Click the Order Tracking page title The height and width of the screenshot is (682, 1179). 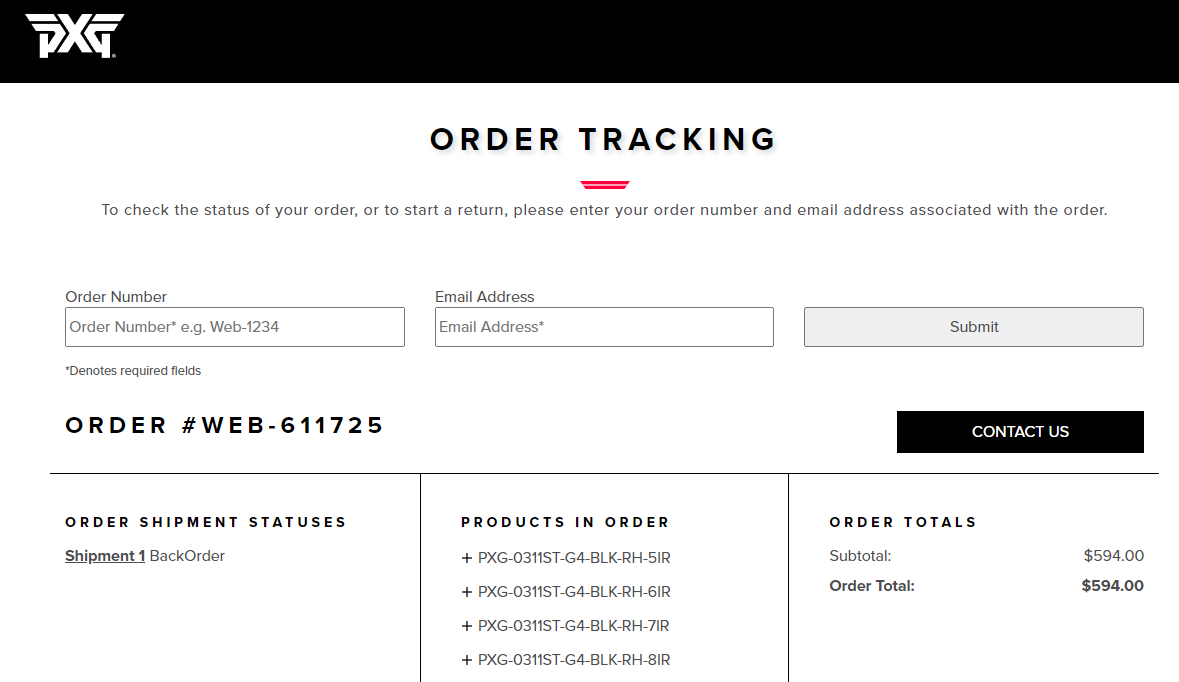[604, 139]
